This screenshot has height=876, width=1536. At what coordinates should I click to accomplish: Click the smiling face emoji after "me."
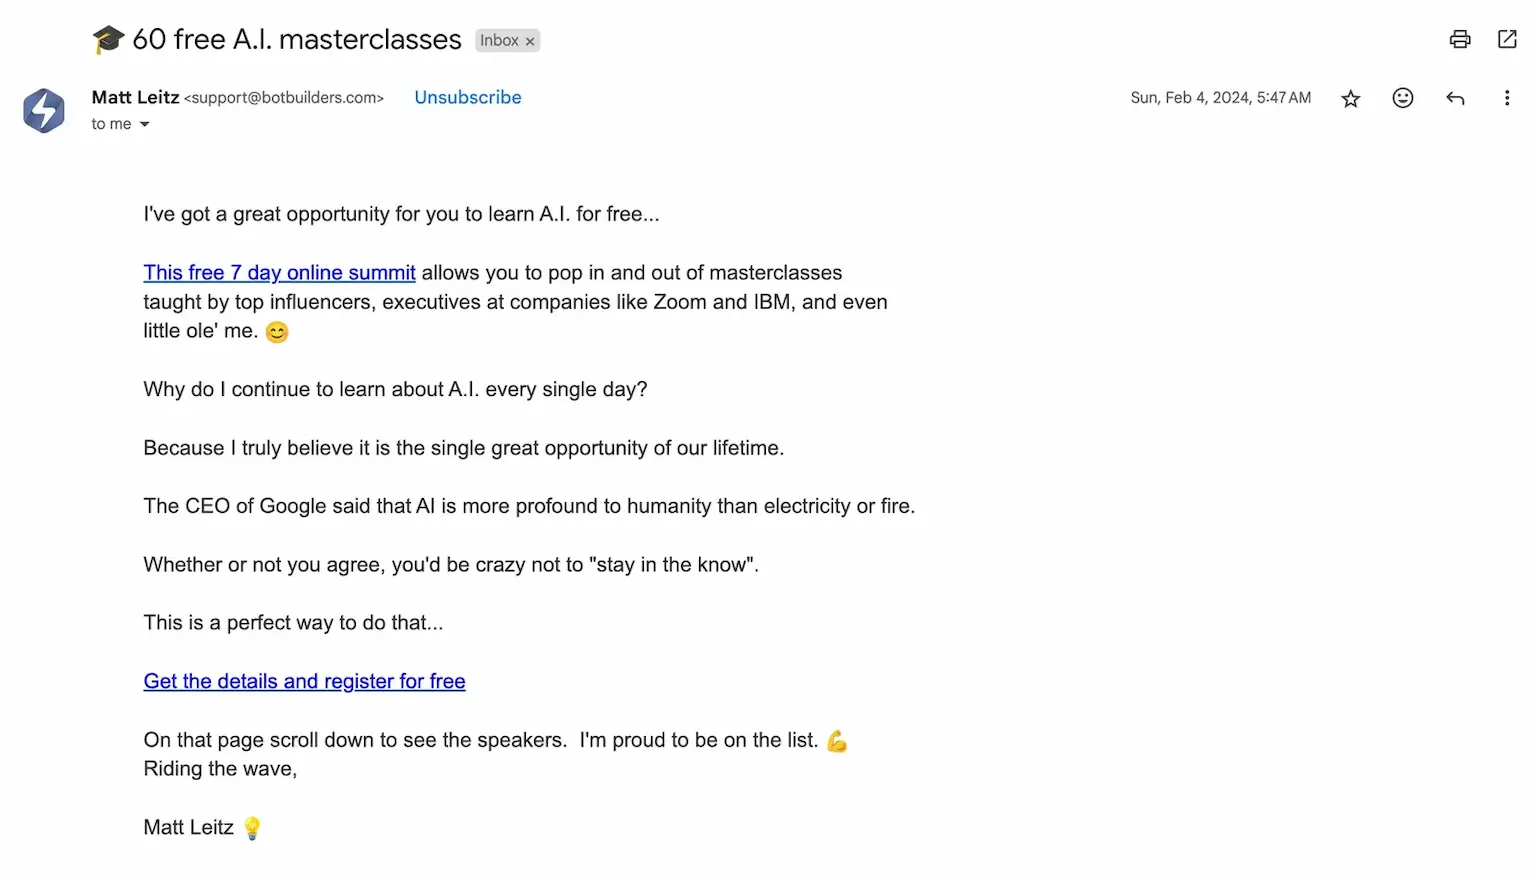pyautogui.click(x=277, y=332)
